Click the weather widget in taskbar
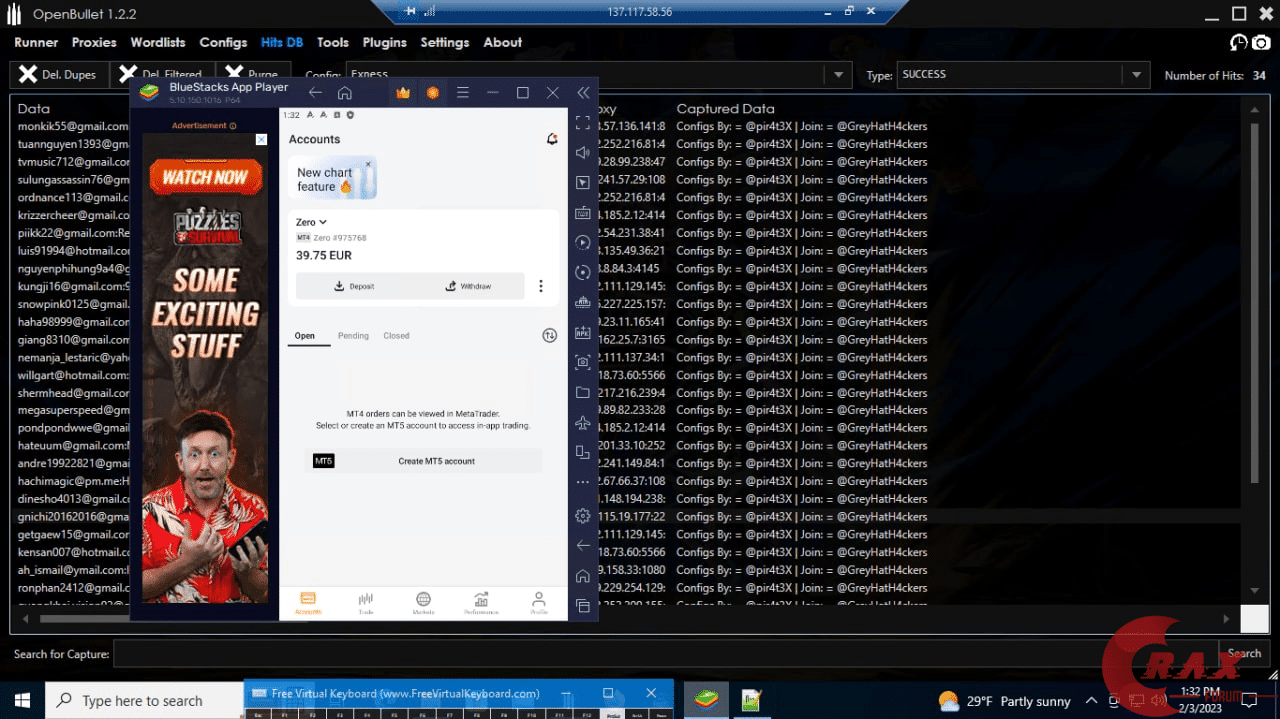 point(1004,701)
